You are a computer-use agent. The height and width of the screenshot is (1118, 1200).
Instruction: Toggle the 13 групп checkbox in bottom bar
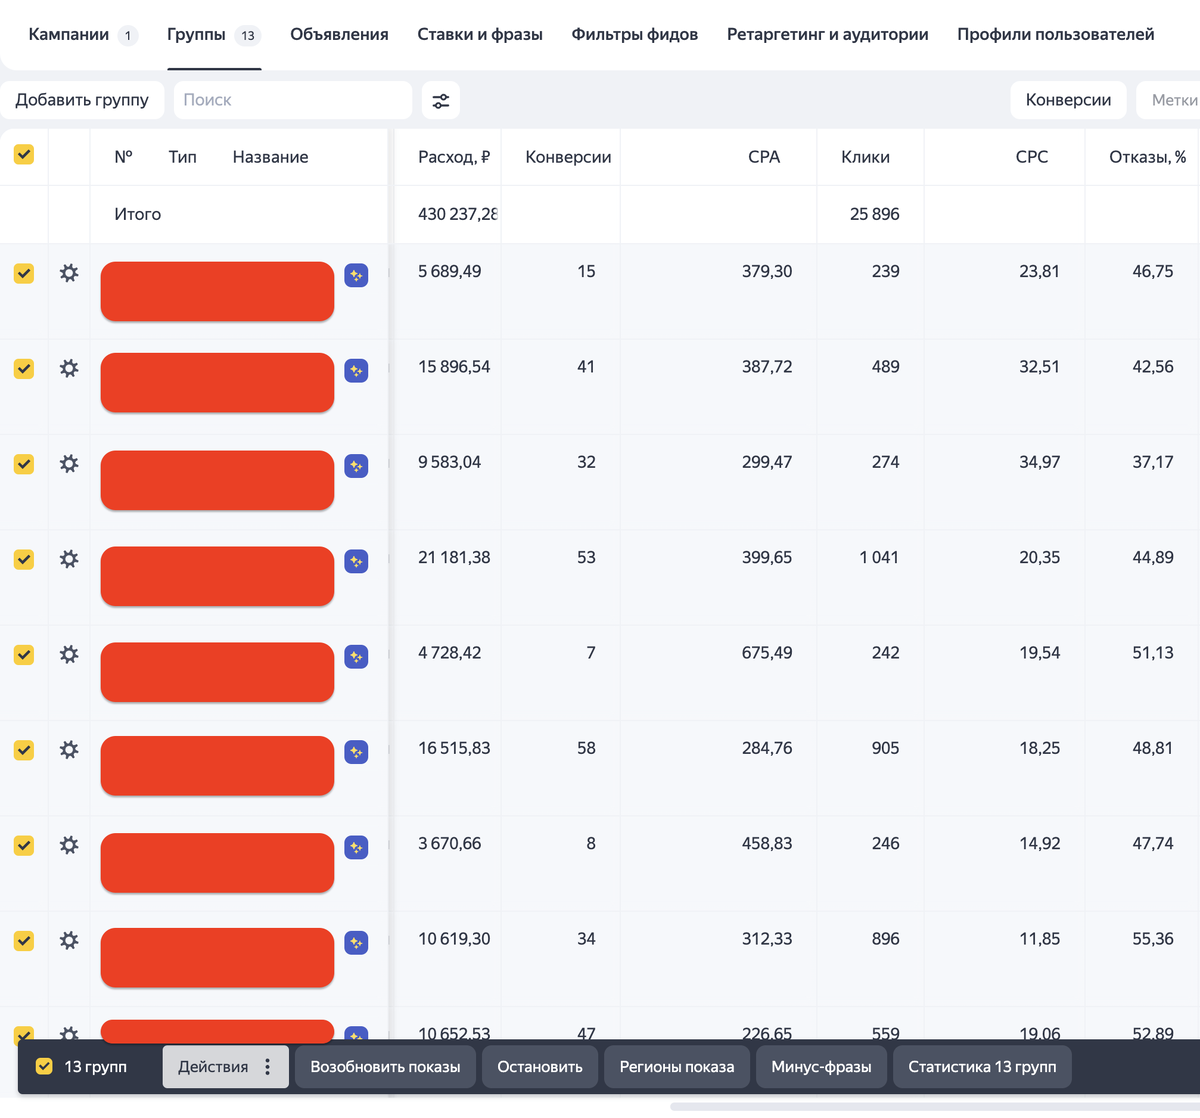click(44, 1066)
